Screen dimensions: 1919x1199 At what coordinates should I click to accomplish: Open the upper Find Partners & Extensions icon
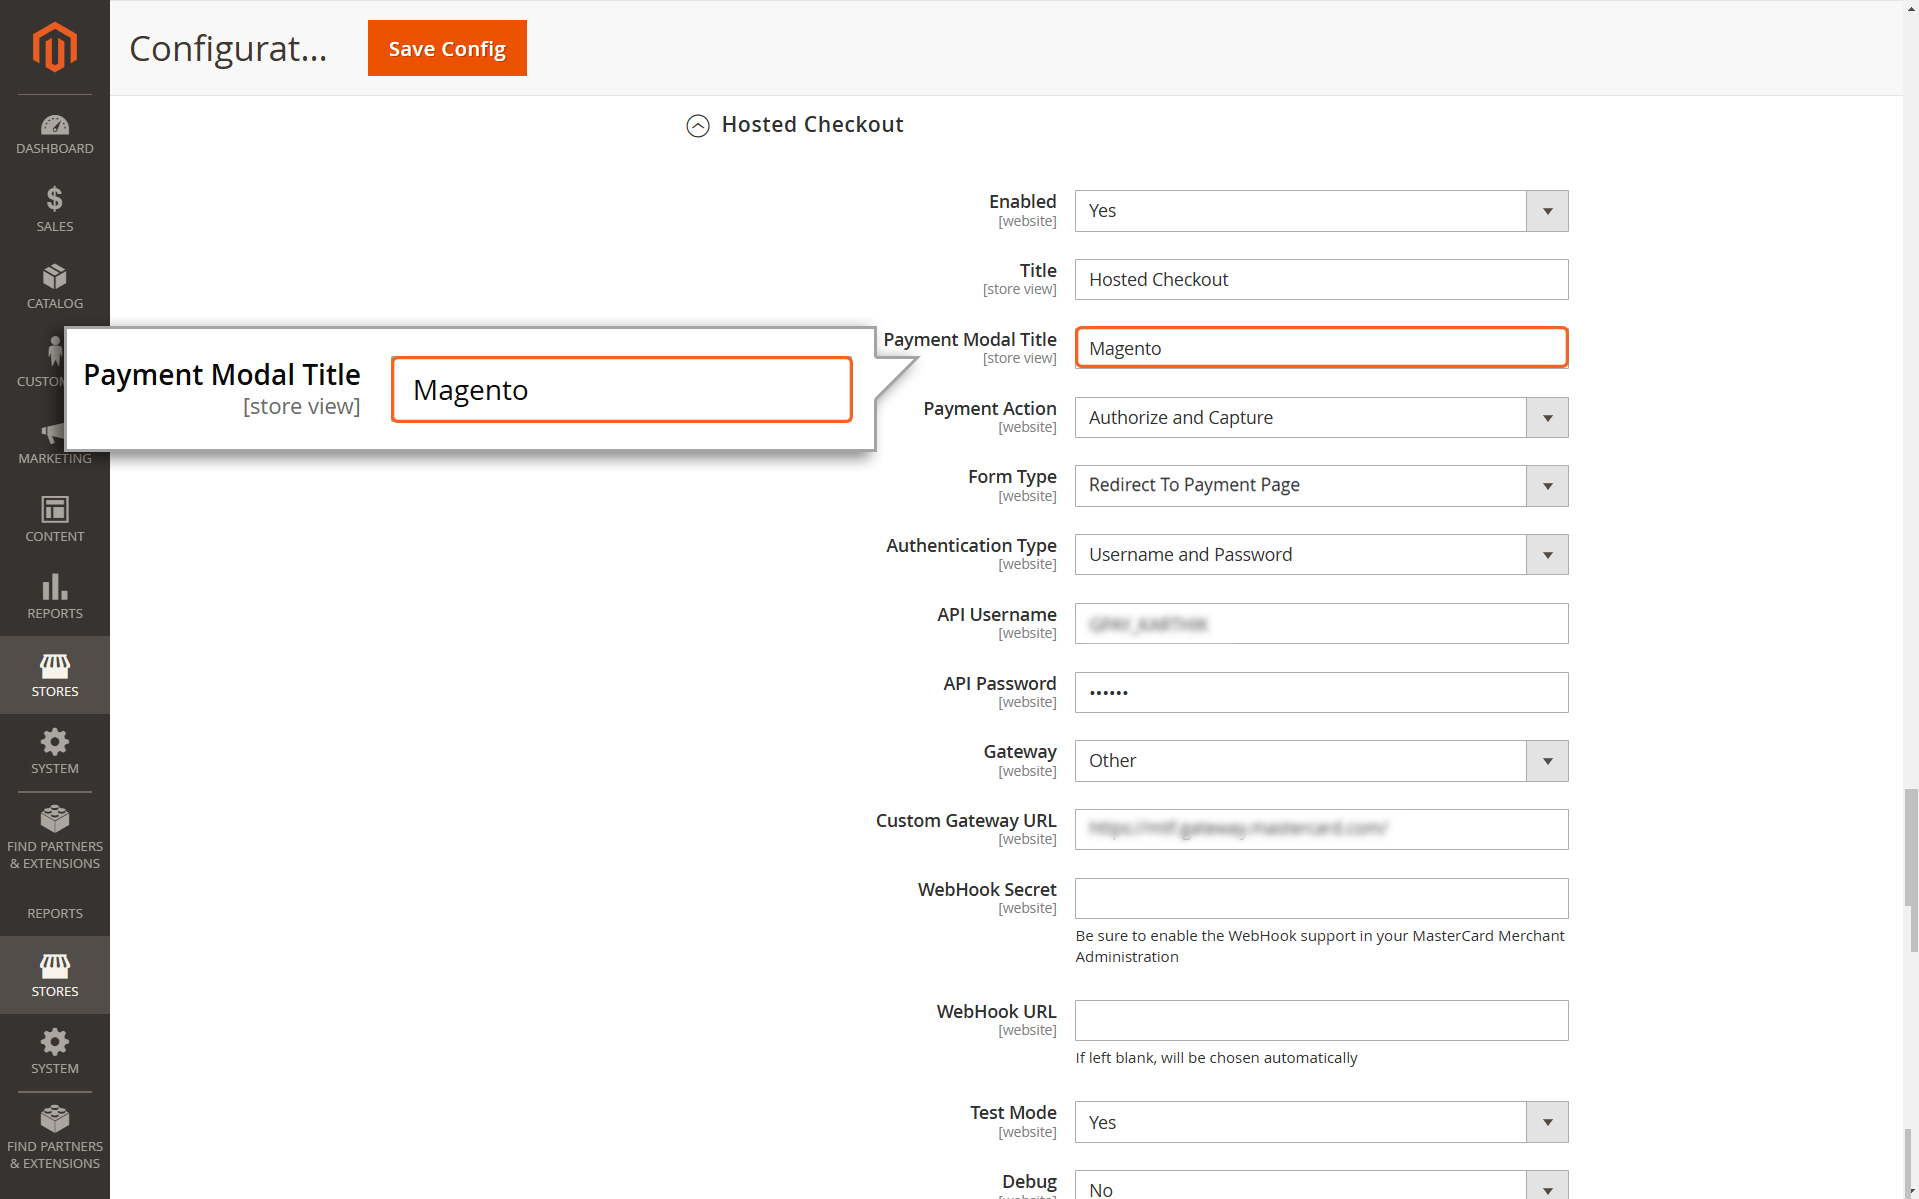point(55,819)
